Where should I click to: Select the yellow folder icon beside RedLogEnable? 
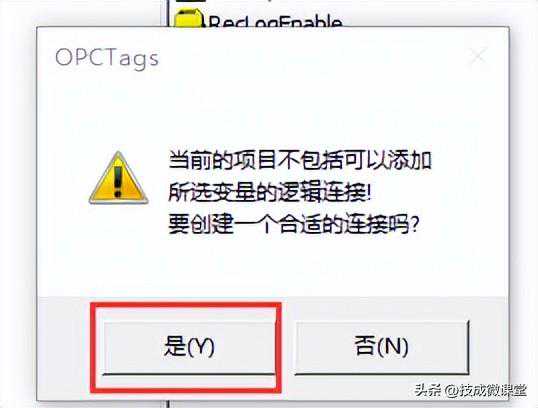coord(189,19)
